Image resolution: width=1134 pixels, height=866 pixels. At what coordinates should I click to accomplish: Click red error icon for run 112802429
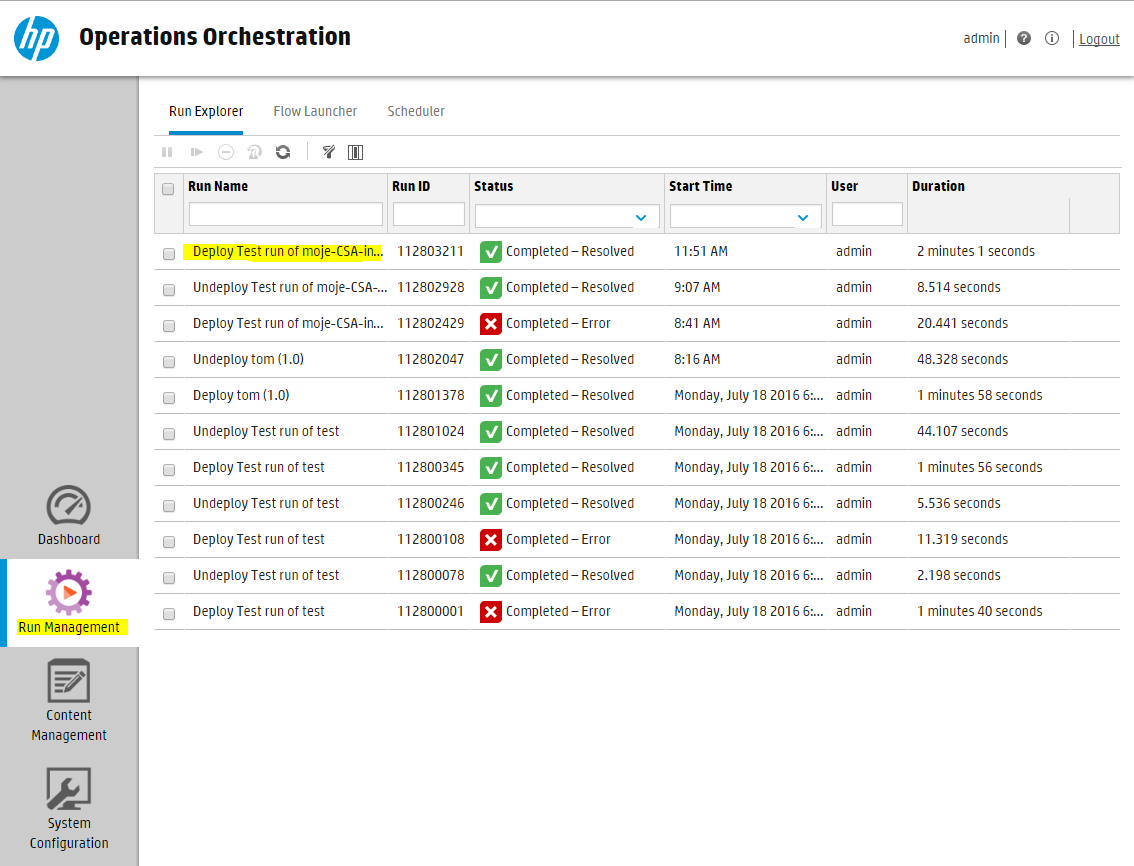[x=491, y=323]
